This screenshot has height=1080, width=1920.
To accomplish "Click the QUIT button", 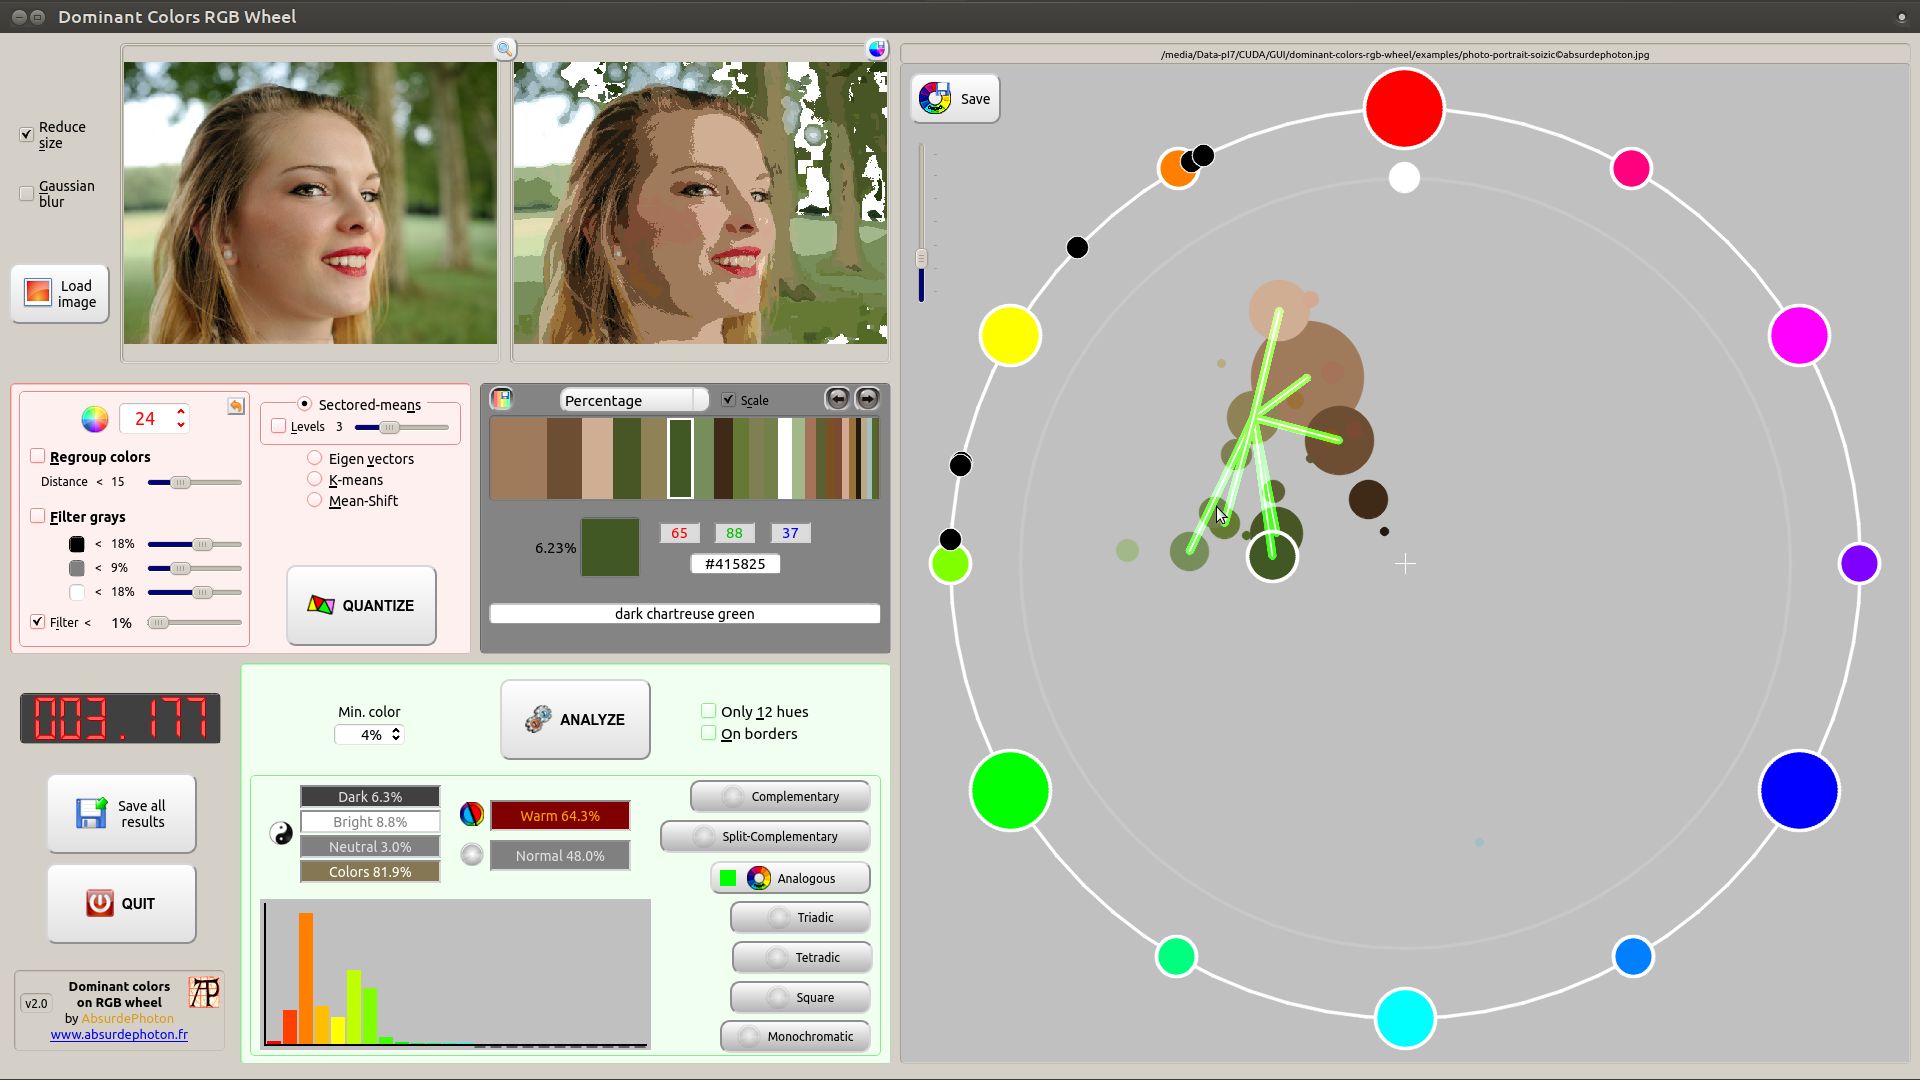I will [121, 903].
